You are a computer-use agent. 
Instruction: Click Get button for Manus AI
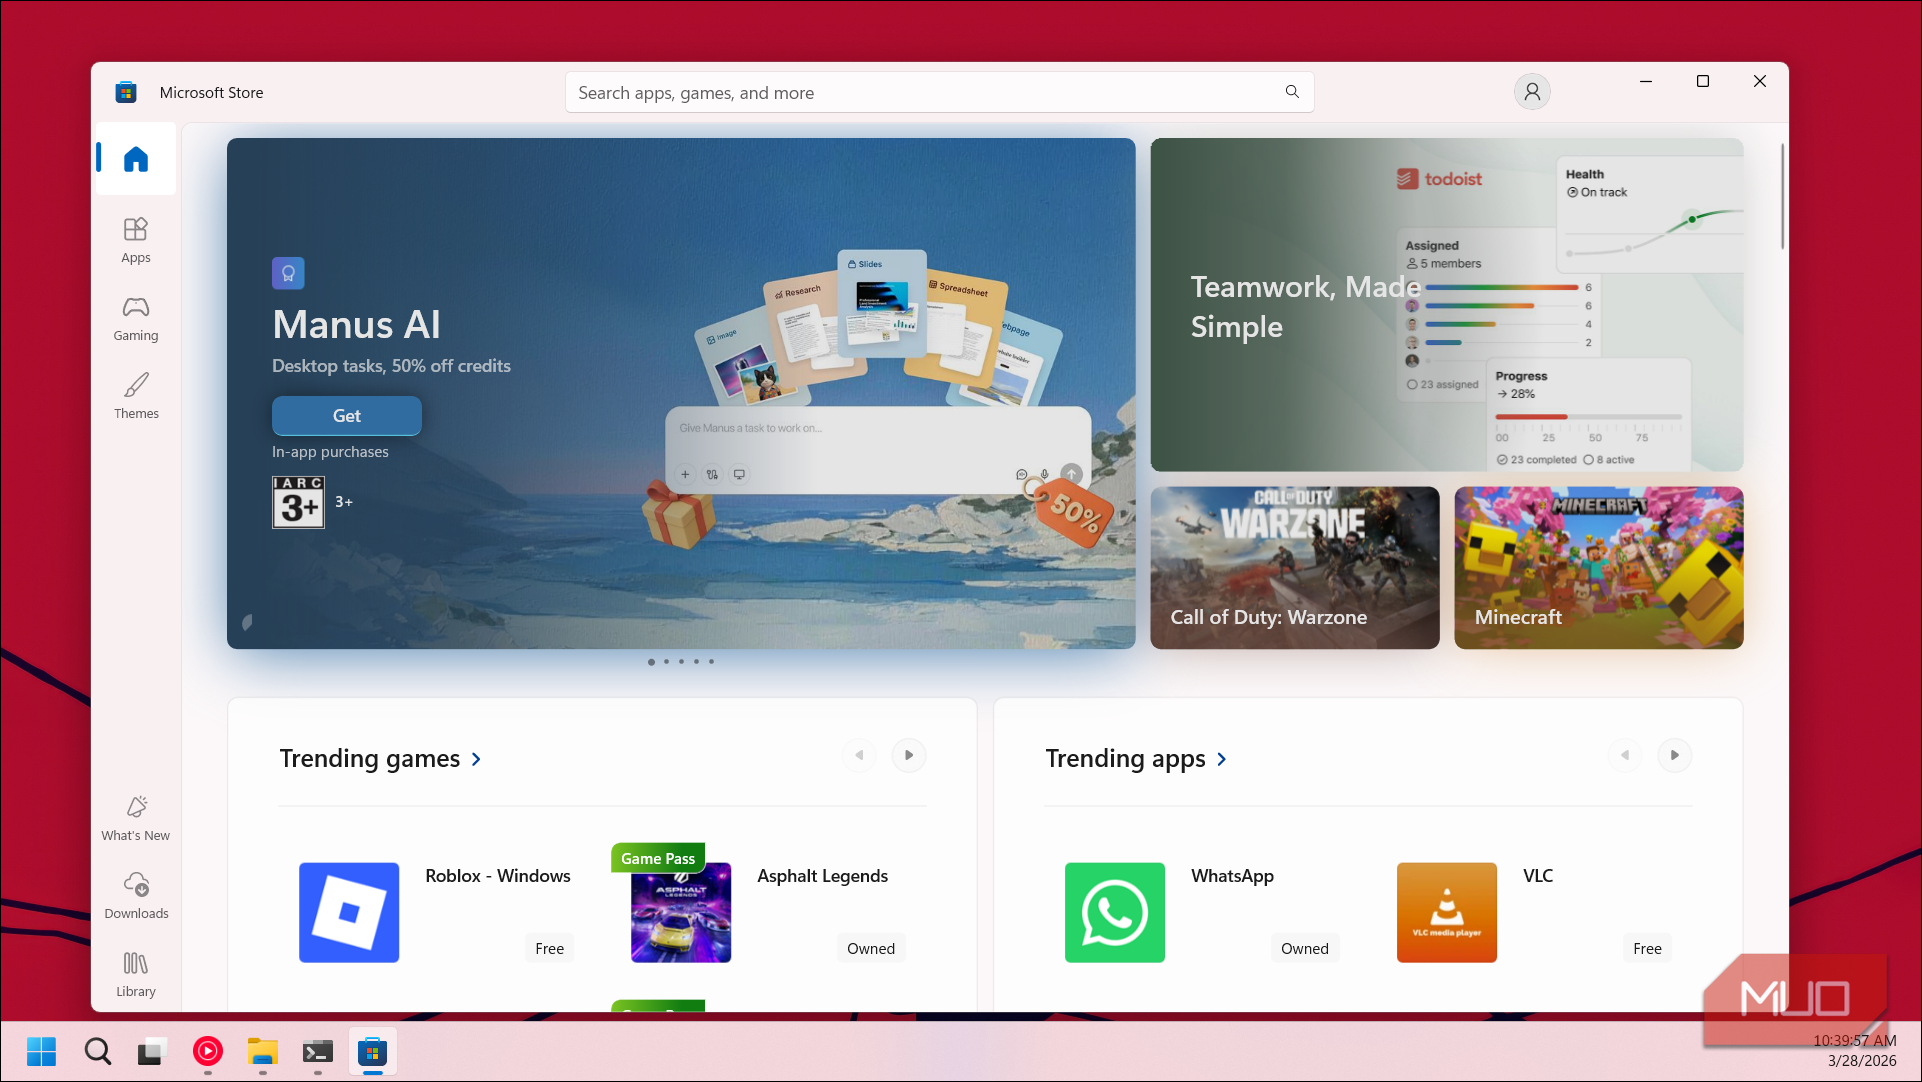coord(347,416)
